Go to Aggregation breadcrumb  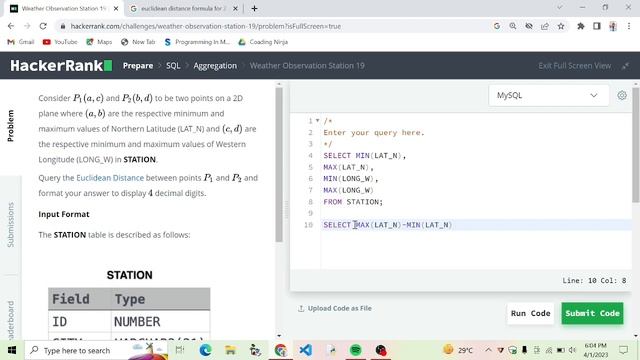click(215, 66)
